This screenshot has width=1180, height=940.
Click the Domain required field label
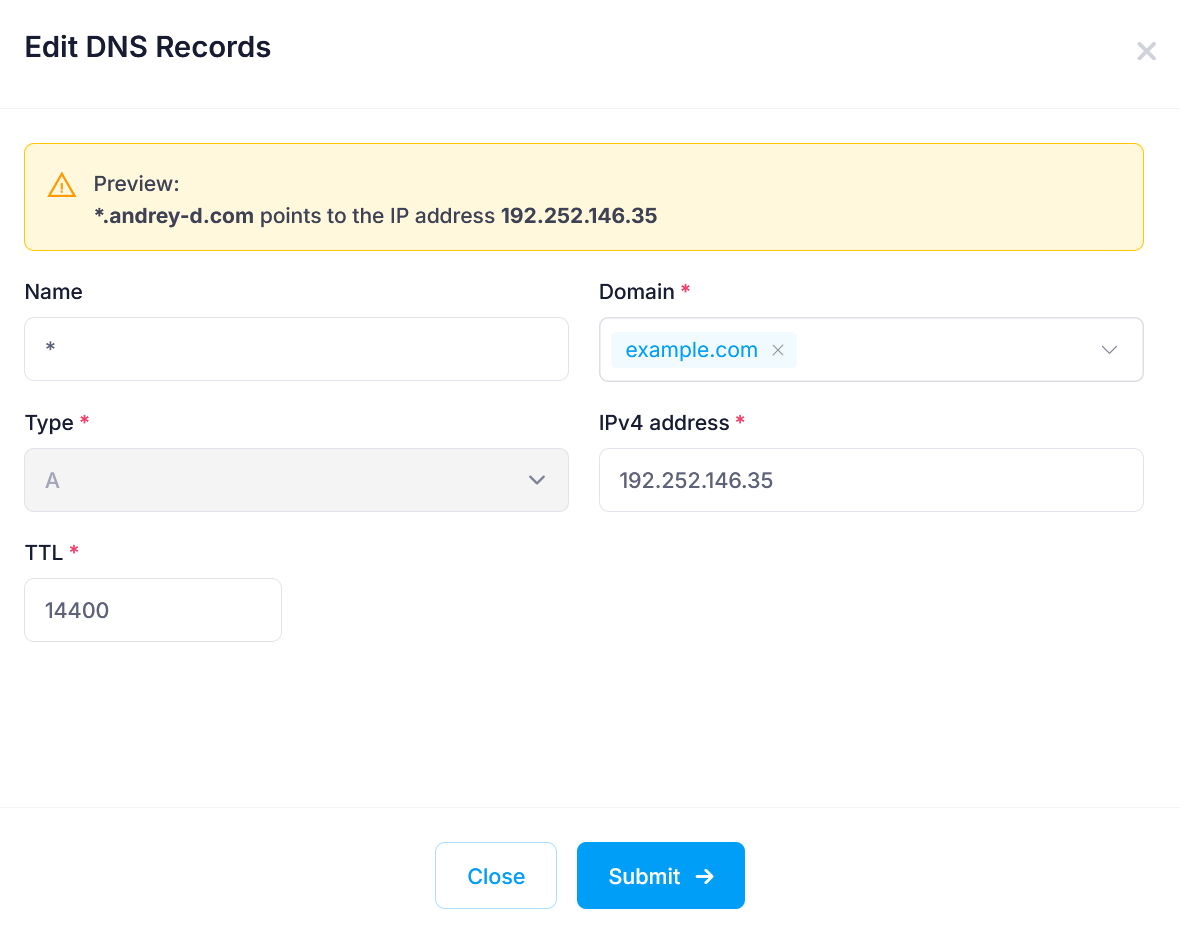[637, 291]
